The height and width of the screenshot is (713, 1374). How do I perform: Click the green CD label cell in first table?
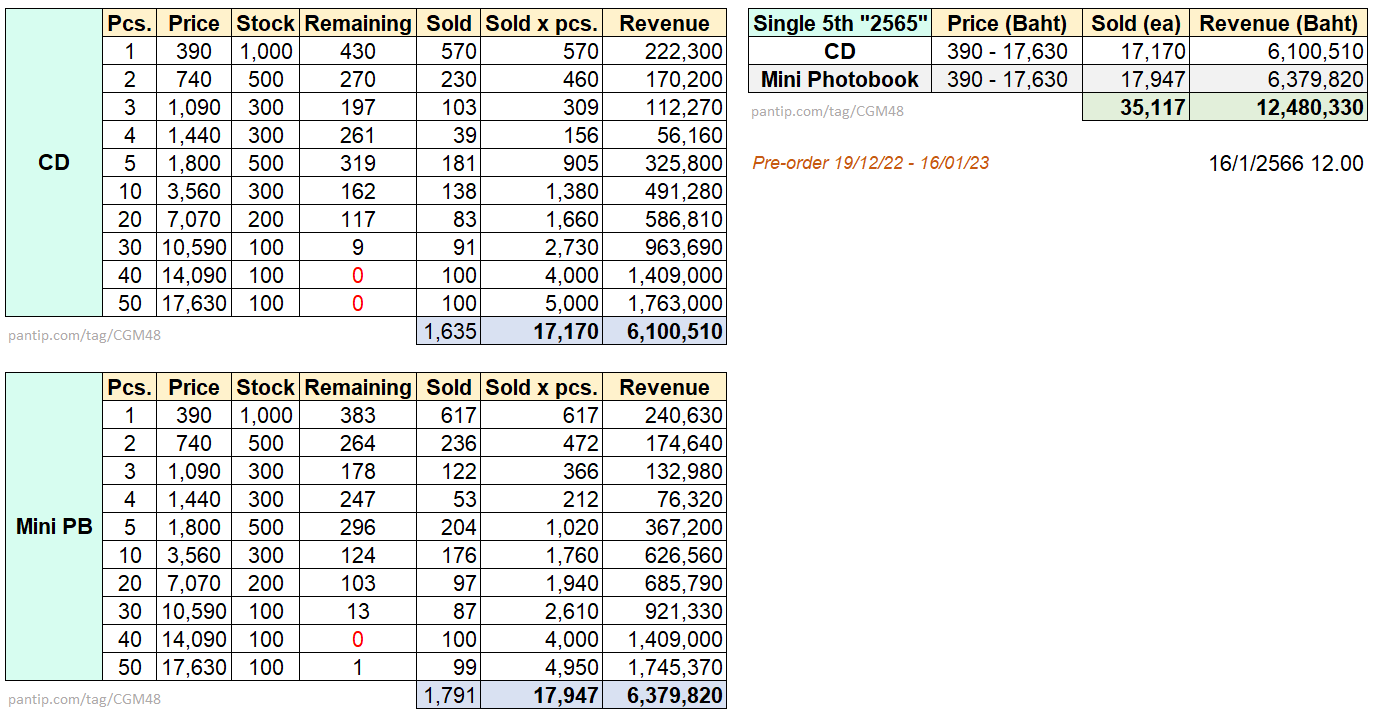point(54,163)
